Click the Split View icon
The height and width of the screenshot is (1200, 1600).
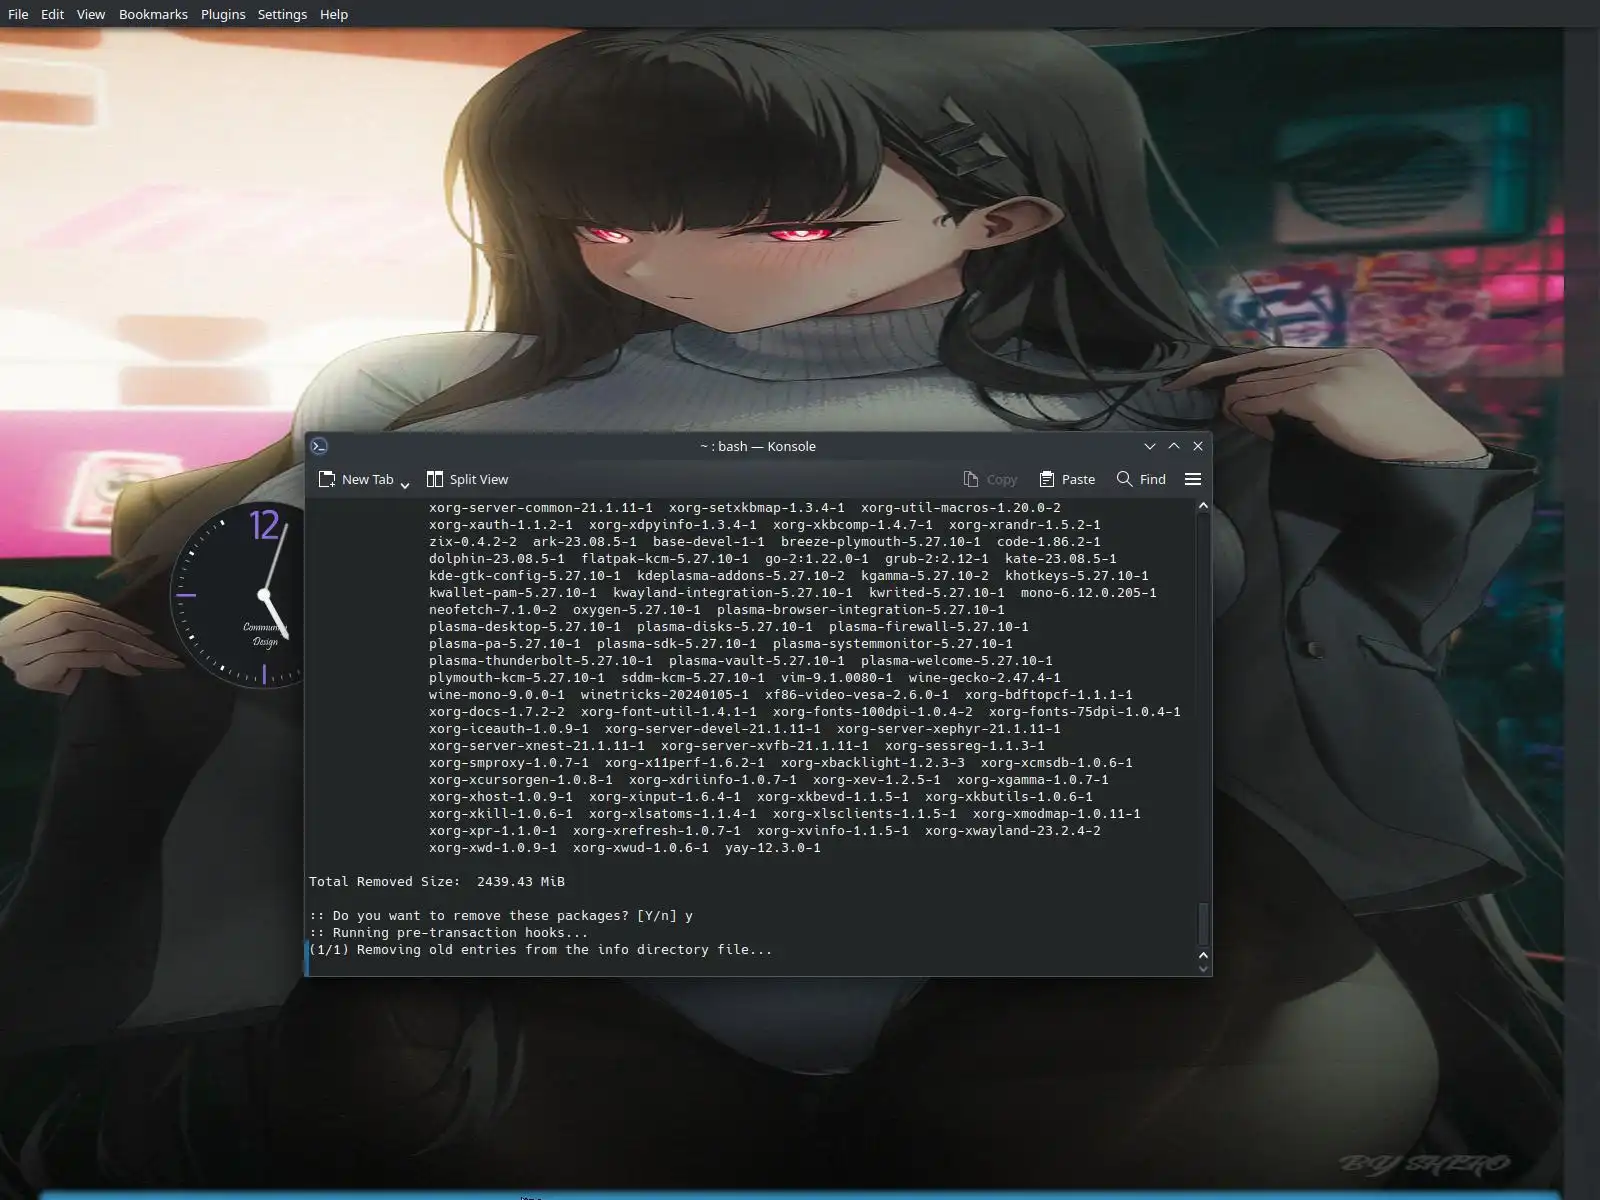(435, 479)
